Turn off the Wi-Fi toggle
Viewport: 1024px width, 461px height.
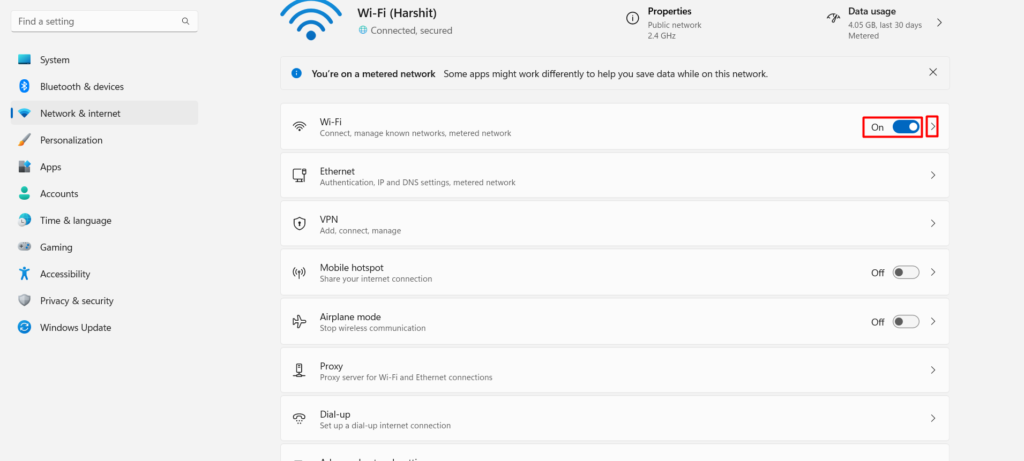(x=906, y=127)
